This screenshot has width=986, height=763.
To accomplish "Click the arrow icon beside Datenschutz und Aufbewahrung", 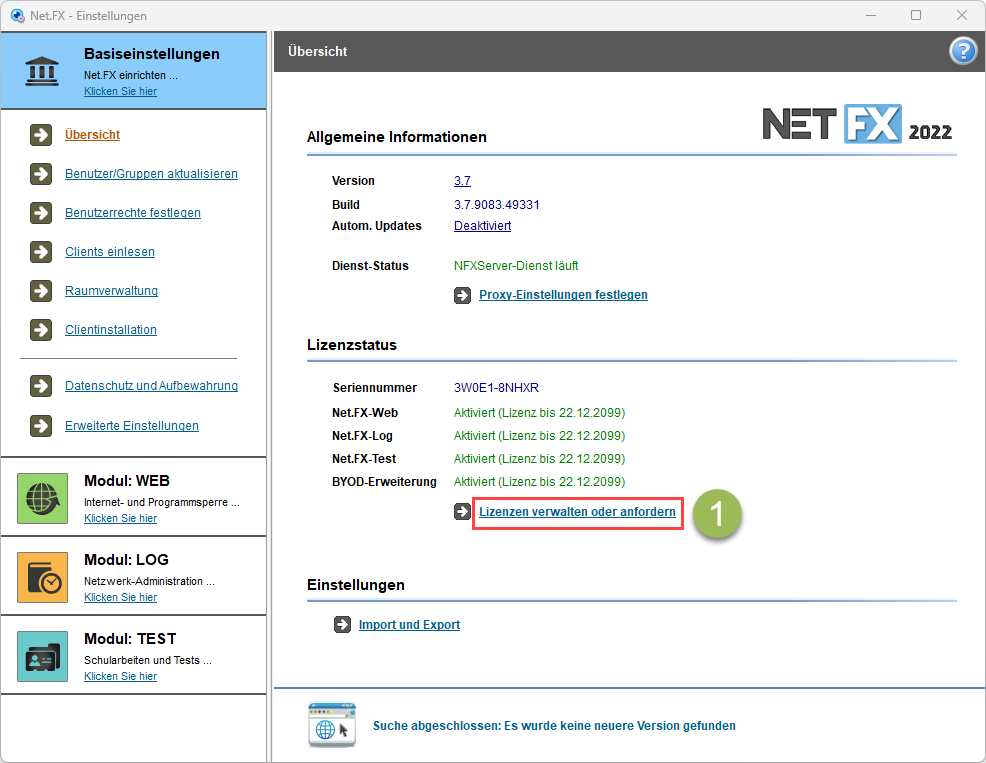I will tap(41, 386).
